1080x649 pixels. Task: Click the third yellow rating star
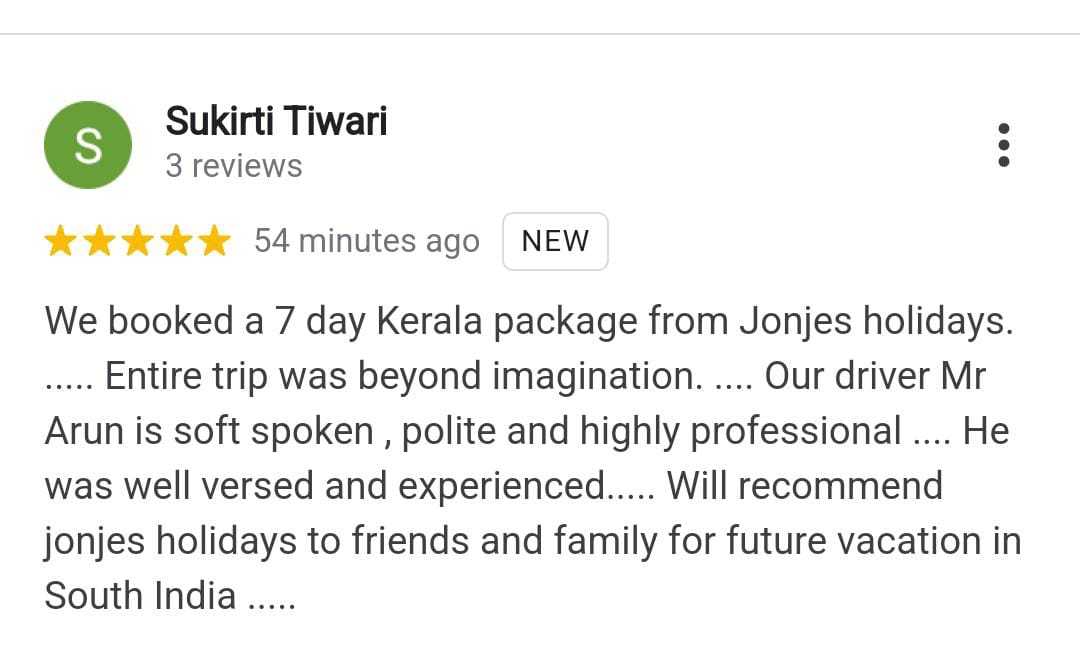(137, 242)
